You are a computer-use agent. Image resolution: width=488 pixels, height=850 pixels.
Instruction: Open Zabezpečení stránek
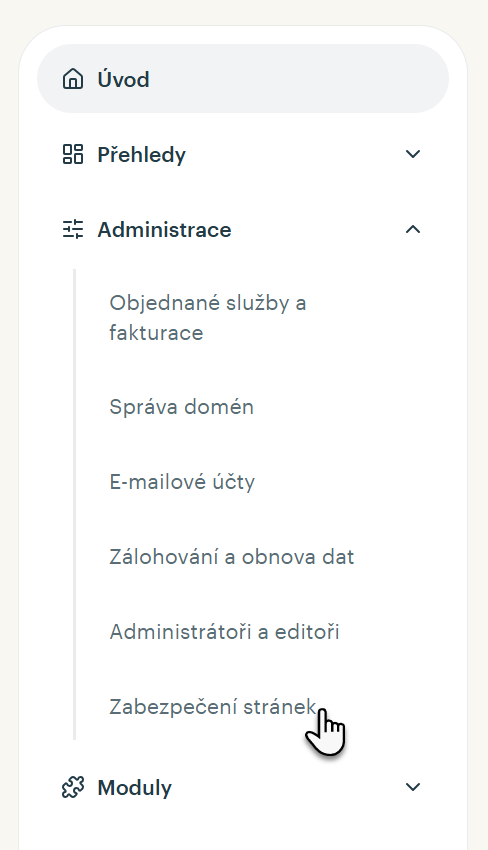213,707
